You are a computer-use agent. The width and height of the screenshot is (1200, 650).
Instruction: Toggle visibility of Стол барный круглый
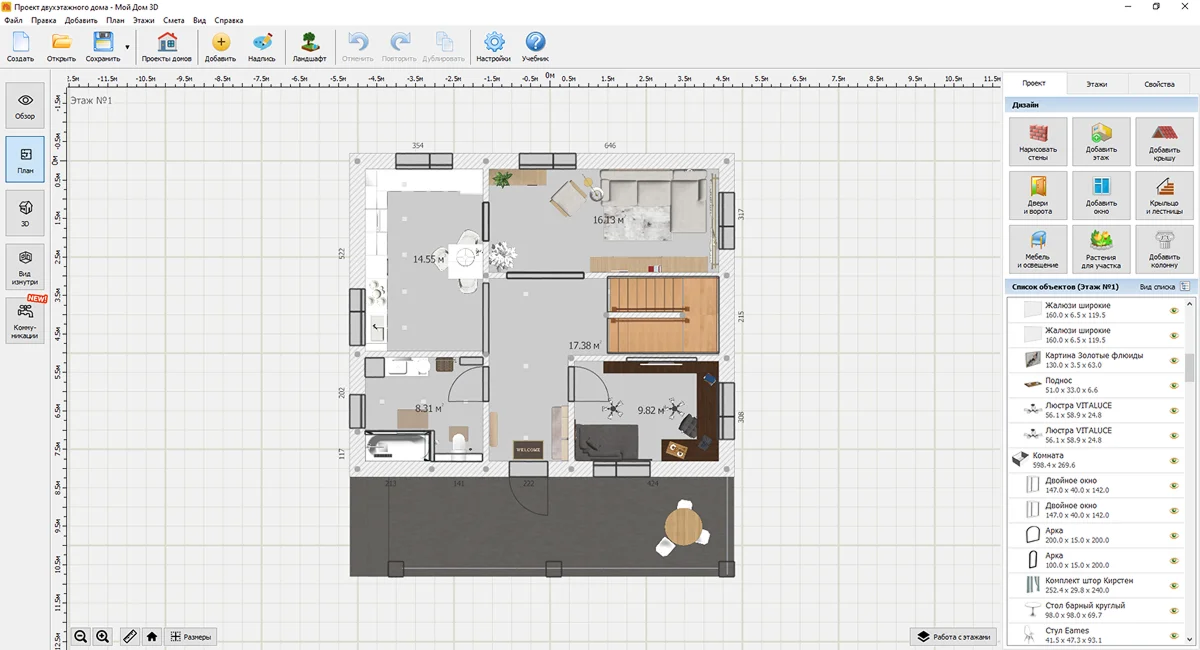pos(1174,610)
